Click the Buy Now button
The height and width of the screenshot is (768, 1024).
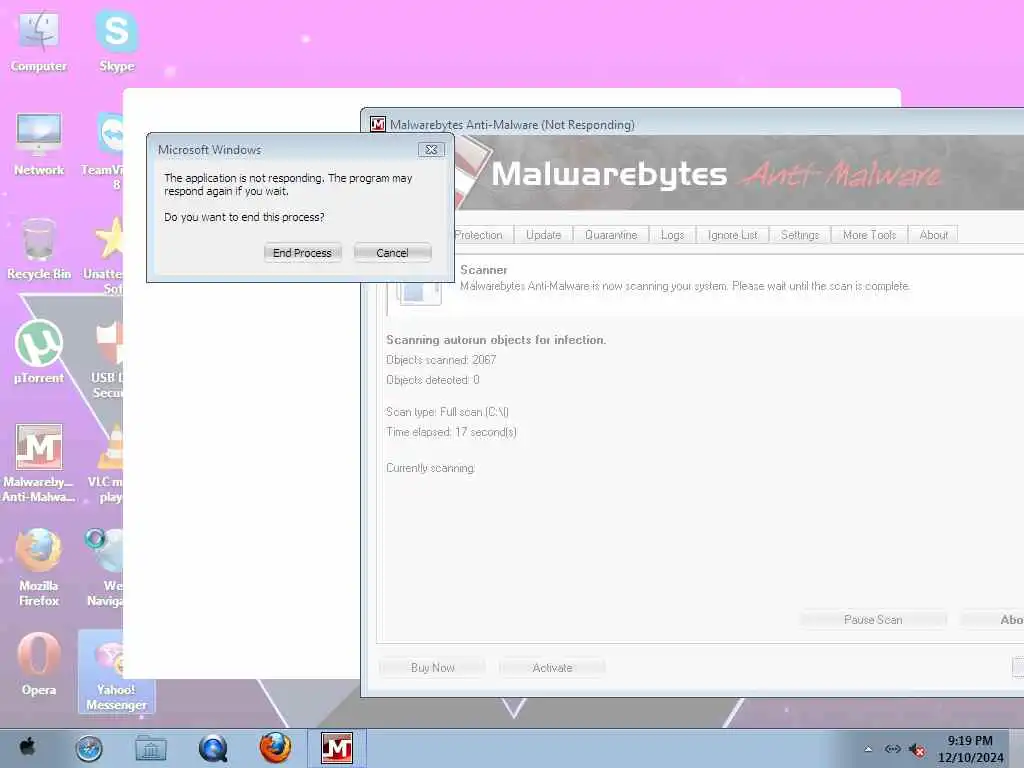432,667
